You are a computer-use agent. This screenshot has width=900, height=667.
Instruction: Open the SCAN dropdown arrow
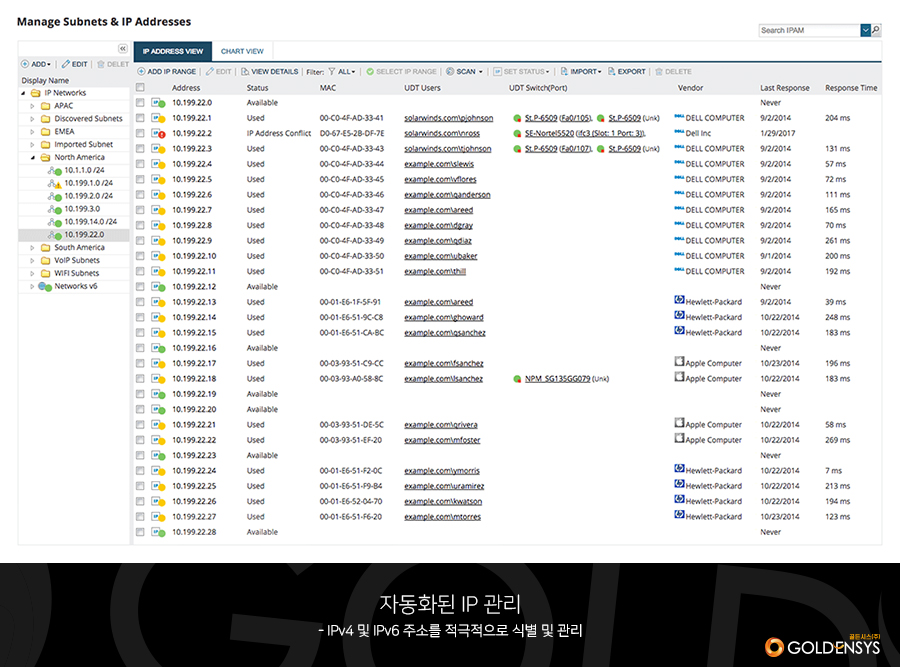(x=480, y=72)
